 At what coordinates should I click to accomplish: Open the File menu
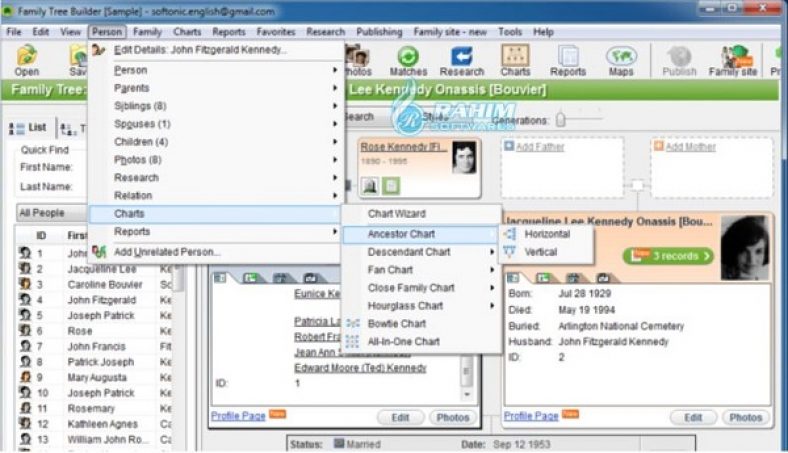(14, 32)
